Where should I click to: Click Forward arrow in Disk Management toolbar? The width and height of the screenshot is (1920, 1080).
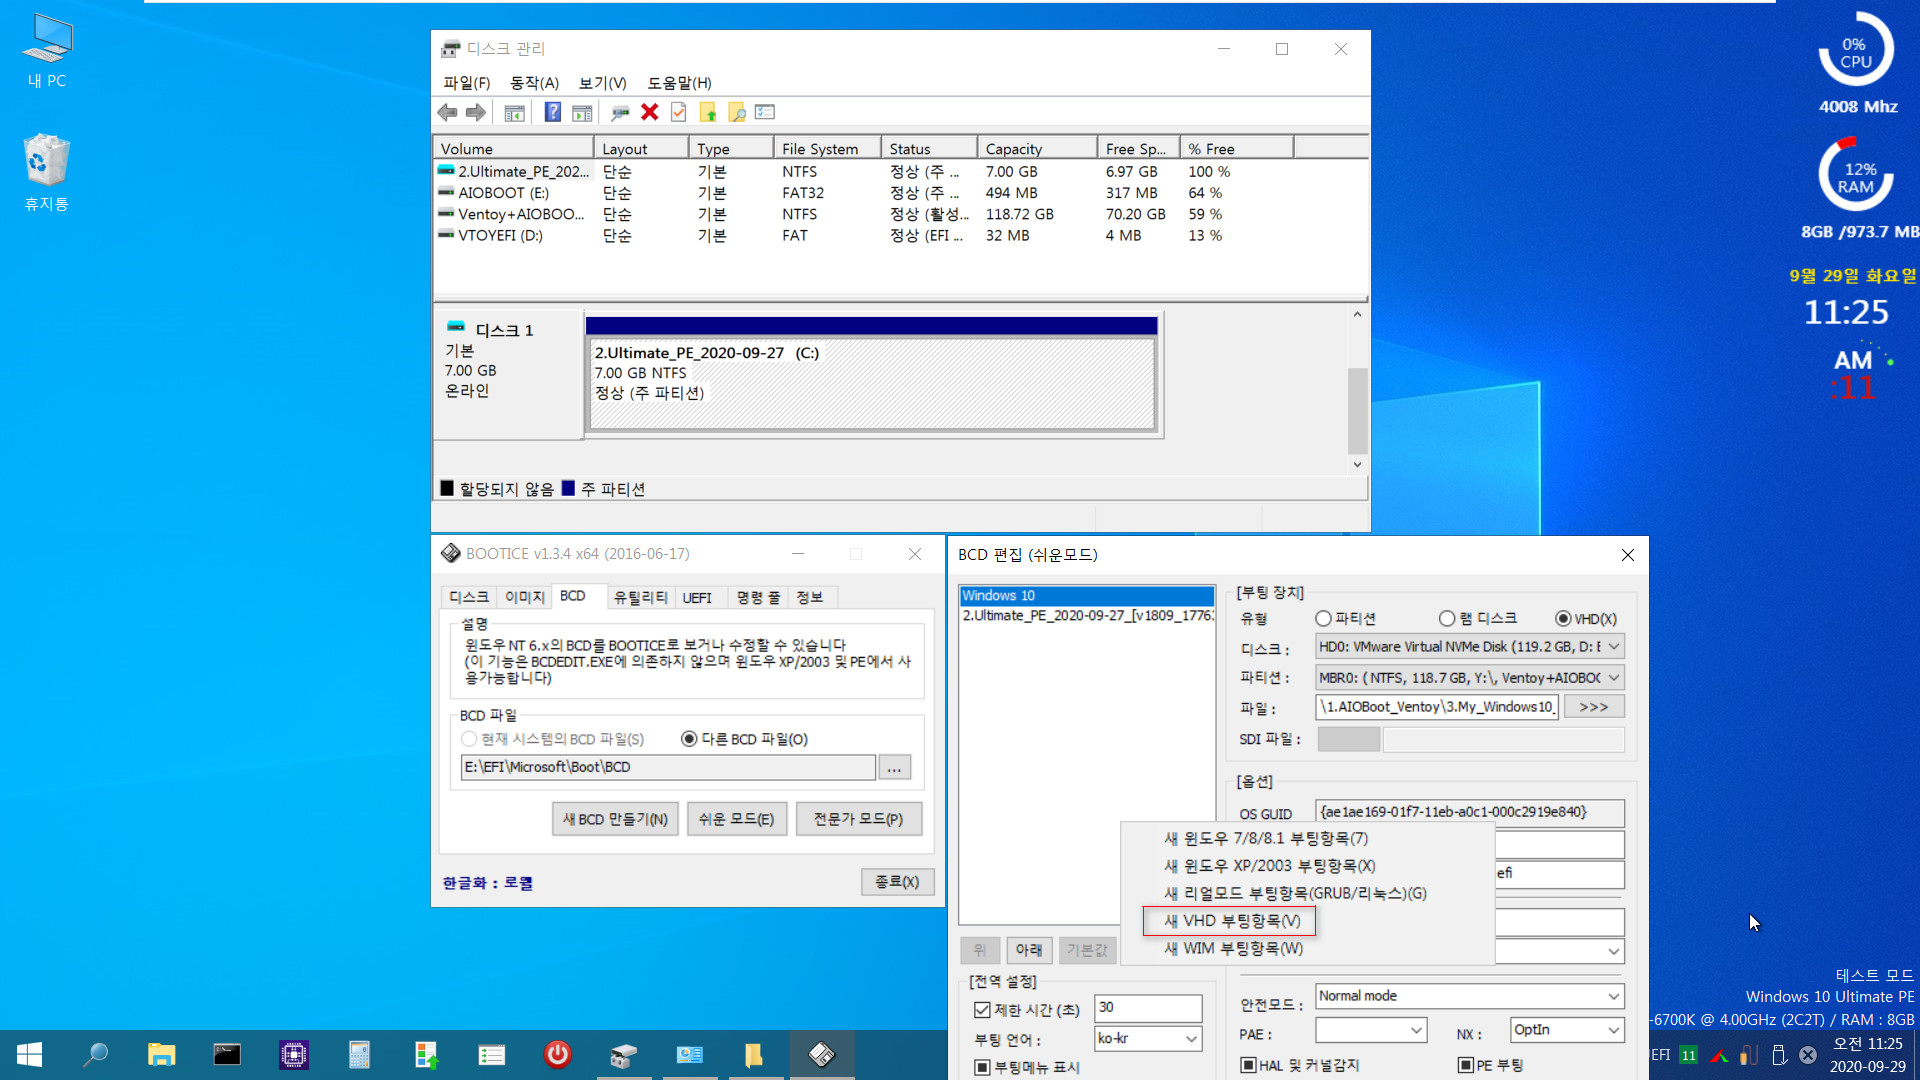click(476, 113)
